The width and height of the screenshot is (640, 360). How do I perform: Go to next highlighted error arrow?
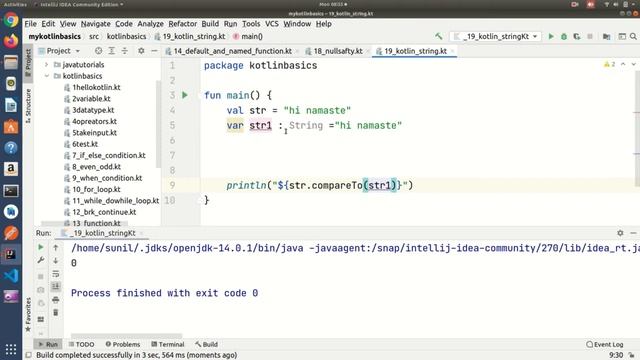(x=633, y=64)
